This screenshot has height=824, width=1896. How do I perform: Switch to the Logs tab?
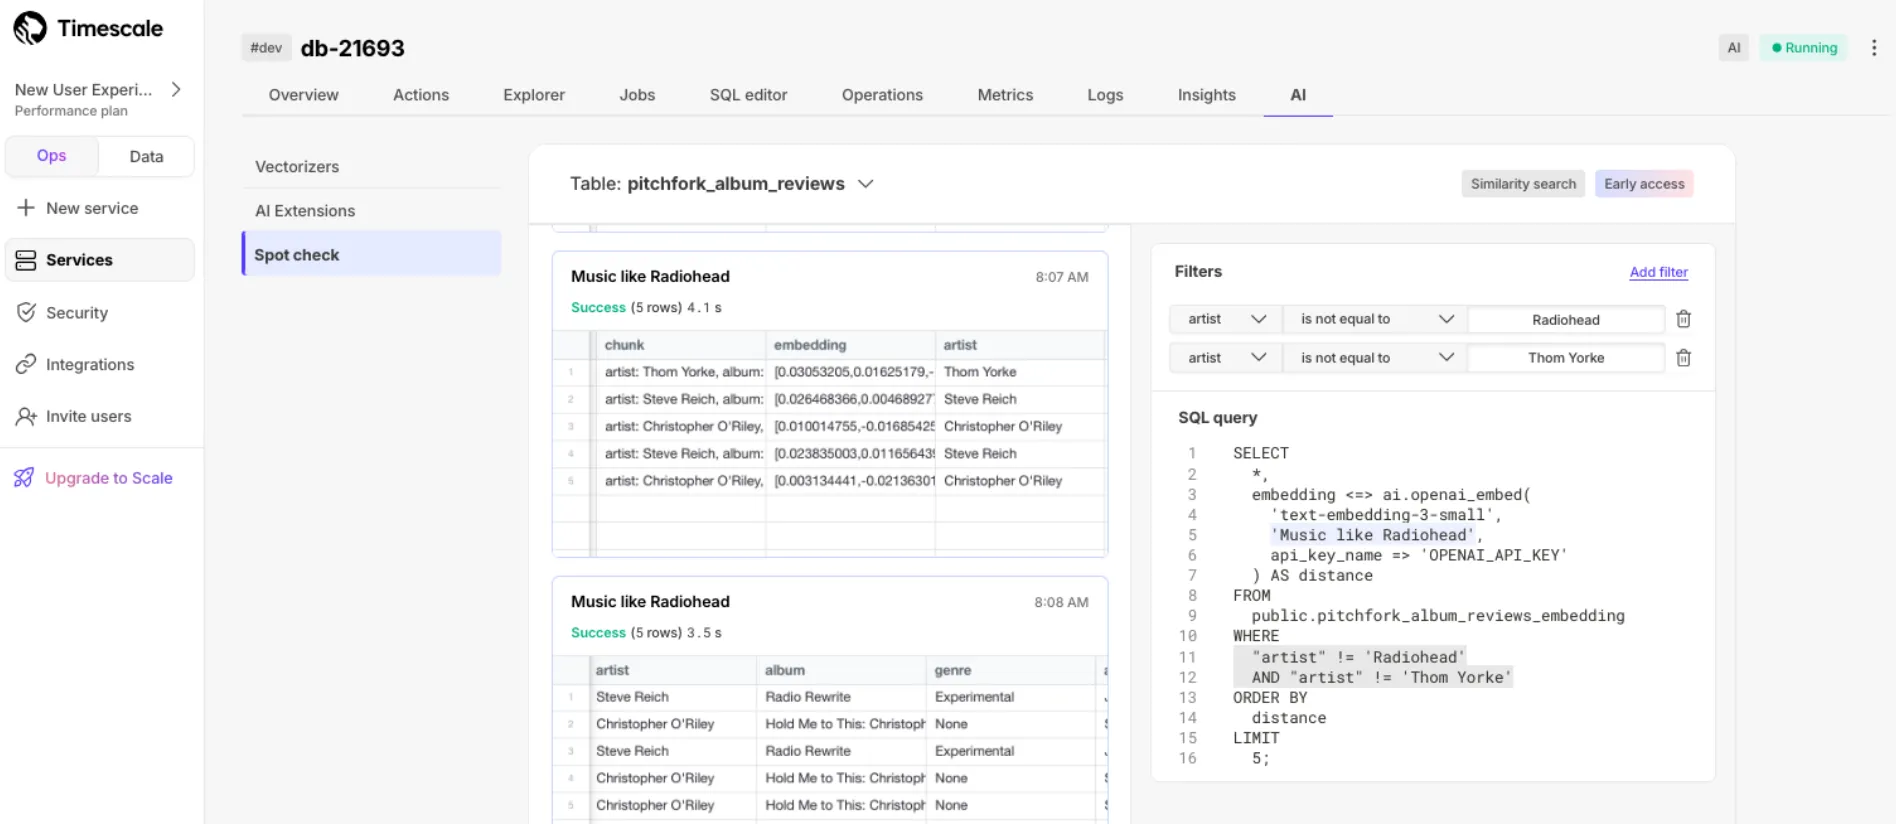(x=1105, y=95)
